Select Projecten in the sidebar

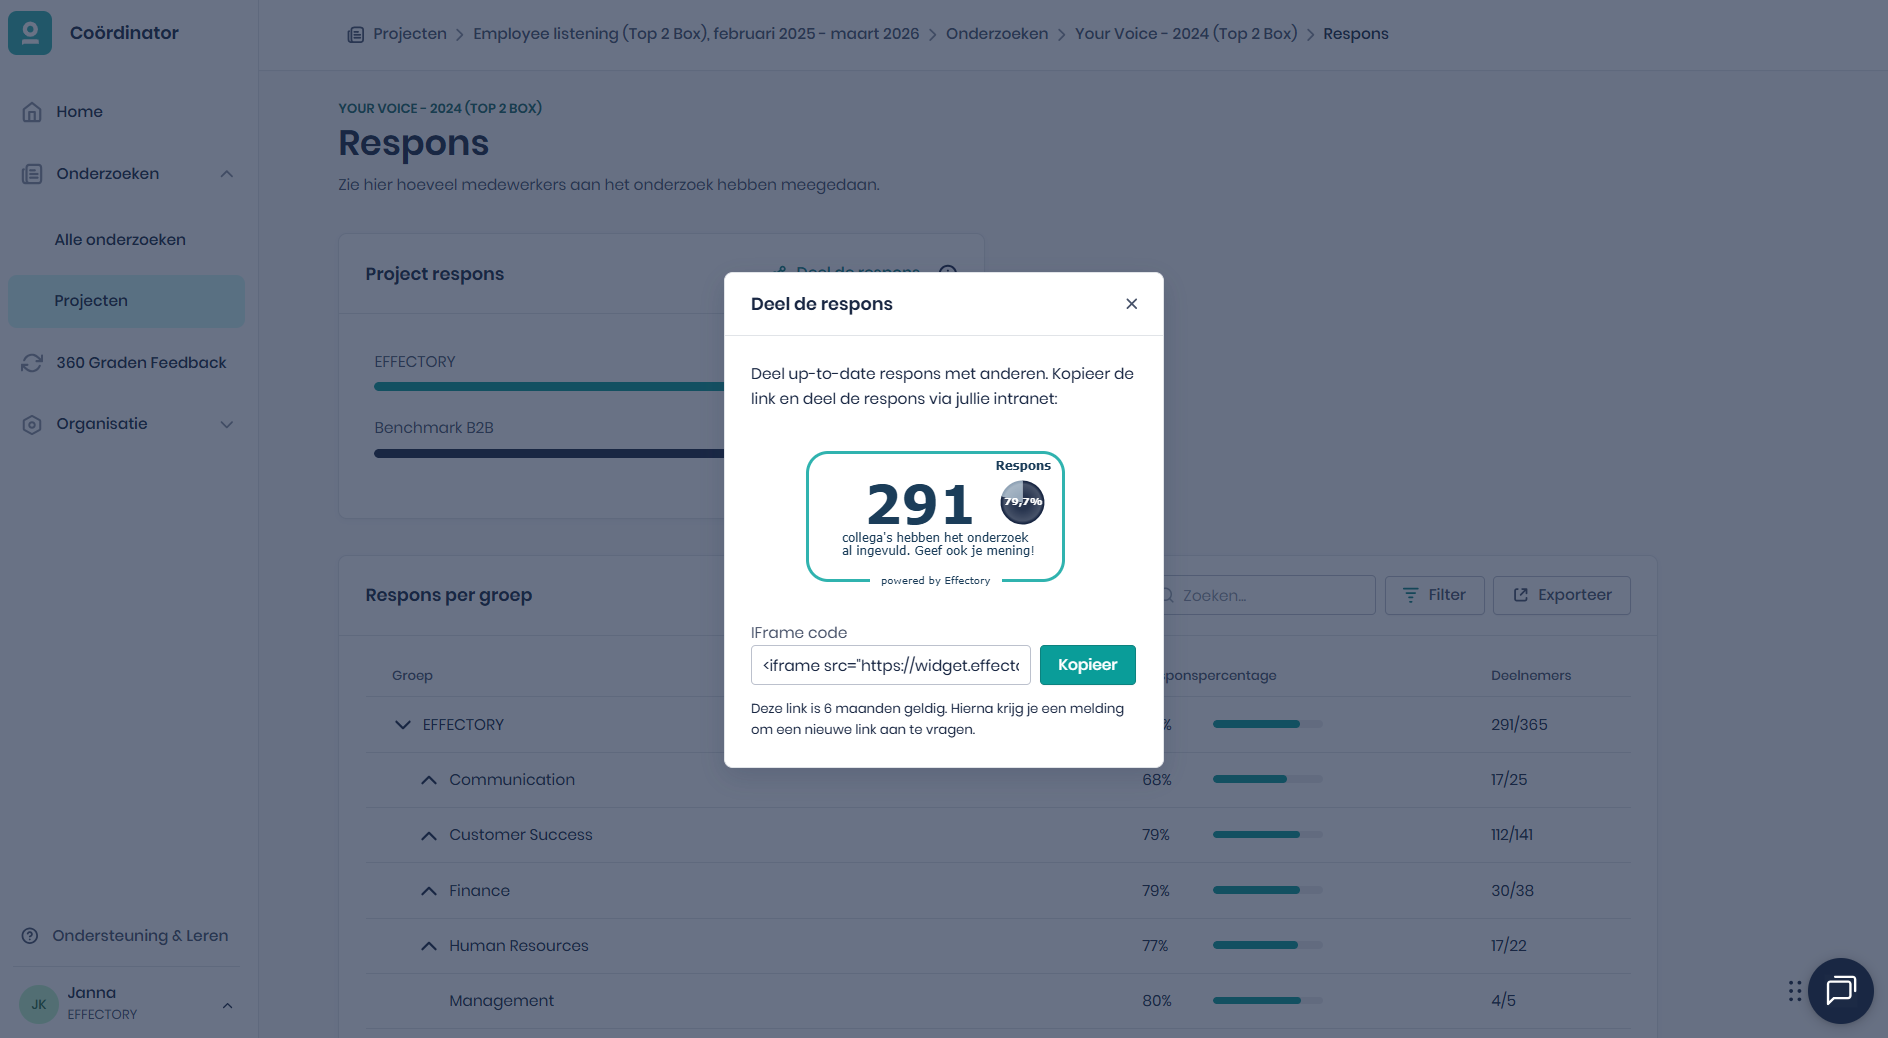91,301
